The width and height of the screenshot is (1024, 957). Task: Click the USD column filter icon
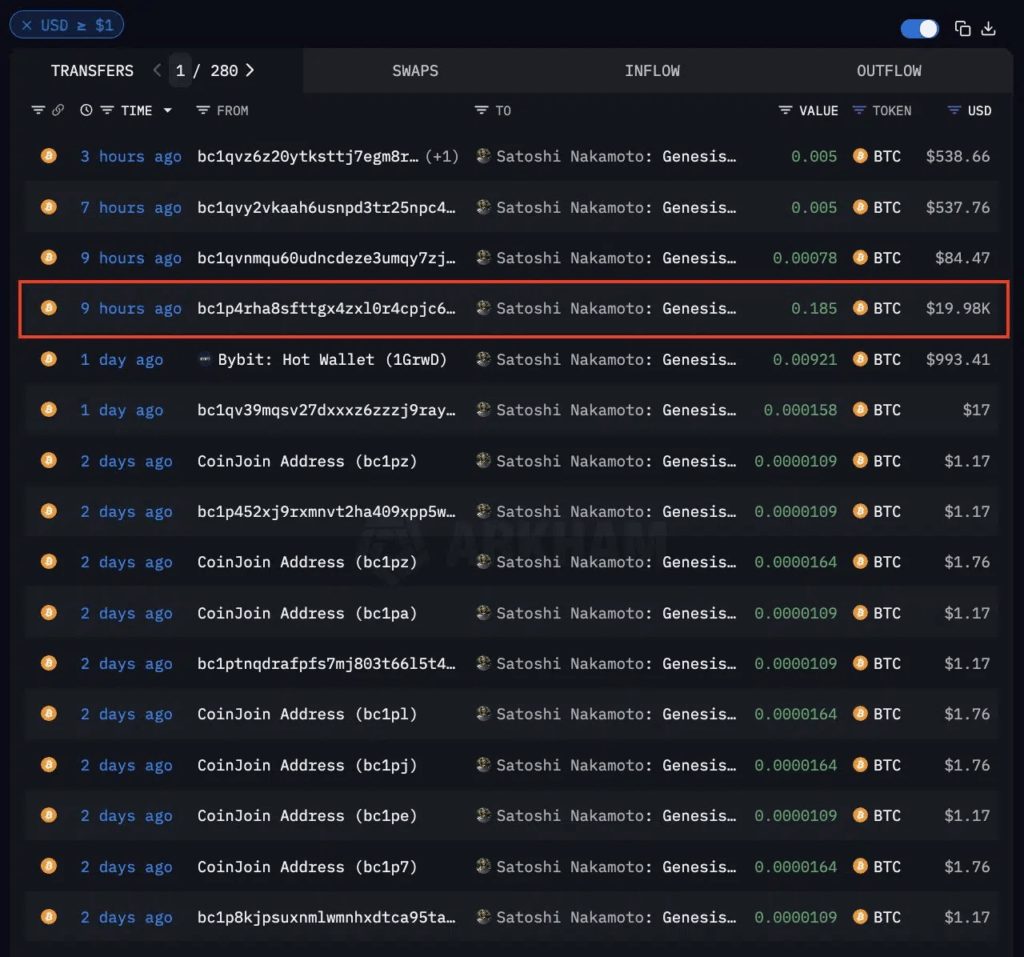click(x=954, y=110)
